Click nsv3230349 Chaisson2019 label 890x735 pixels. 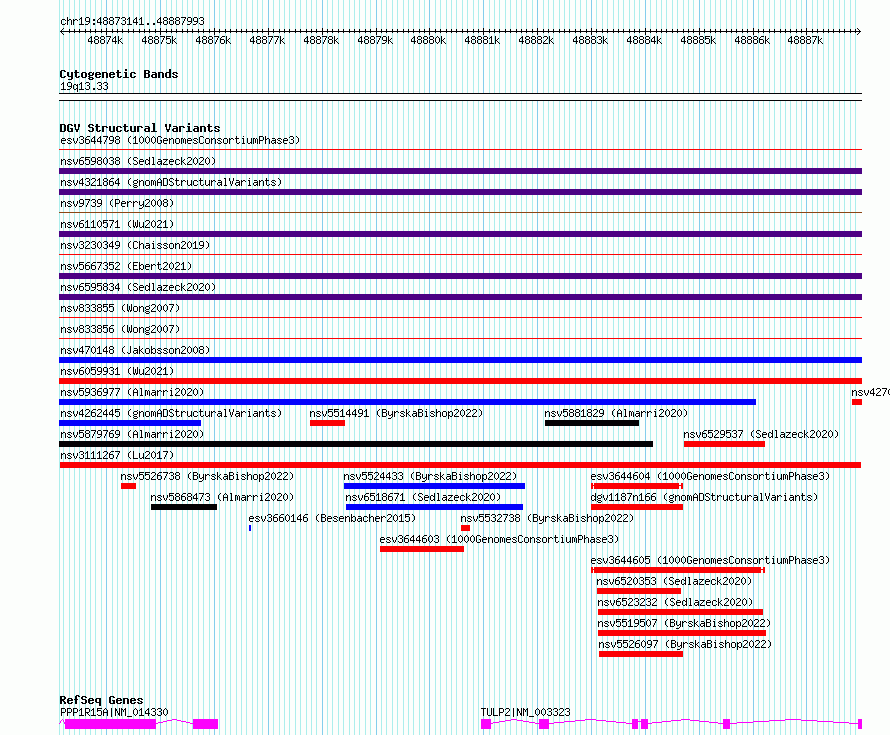135,245
